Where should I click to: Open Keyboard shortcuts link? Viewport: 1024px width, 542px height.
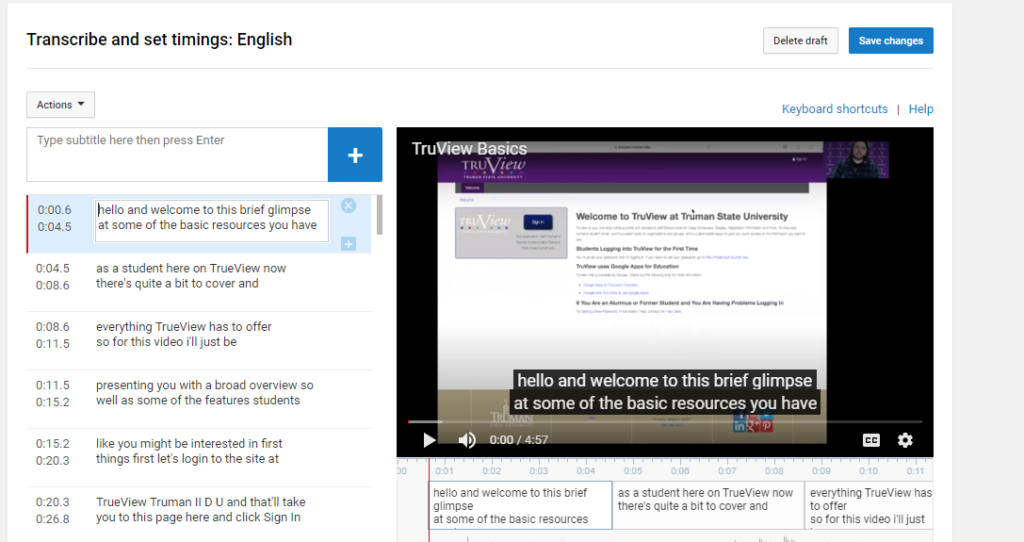835,109
